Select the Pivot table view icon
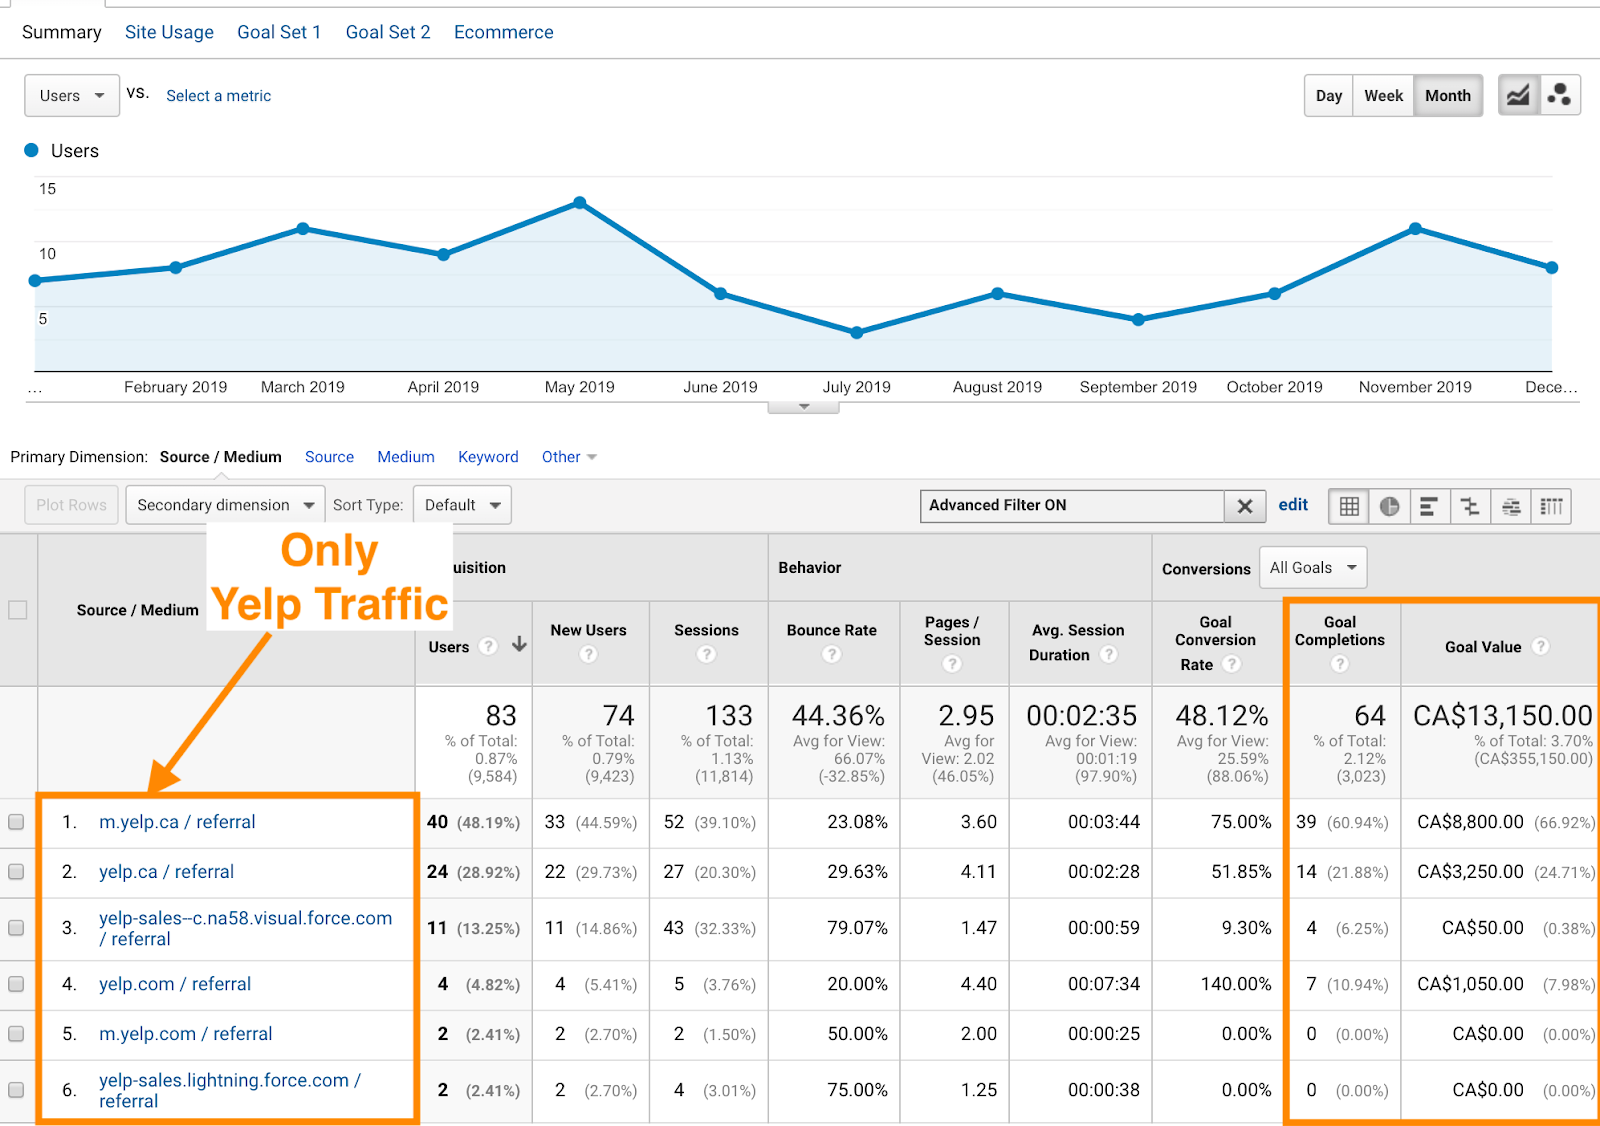The width and height of the screenshot is (1600, 1126). (1551, 506)
